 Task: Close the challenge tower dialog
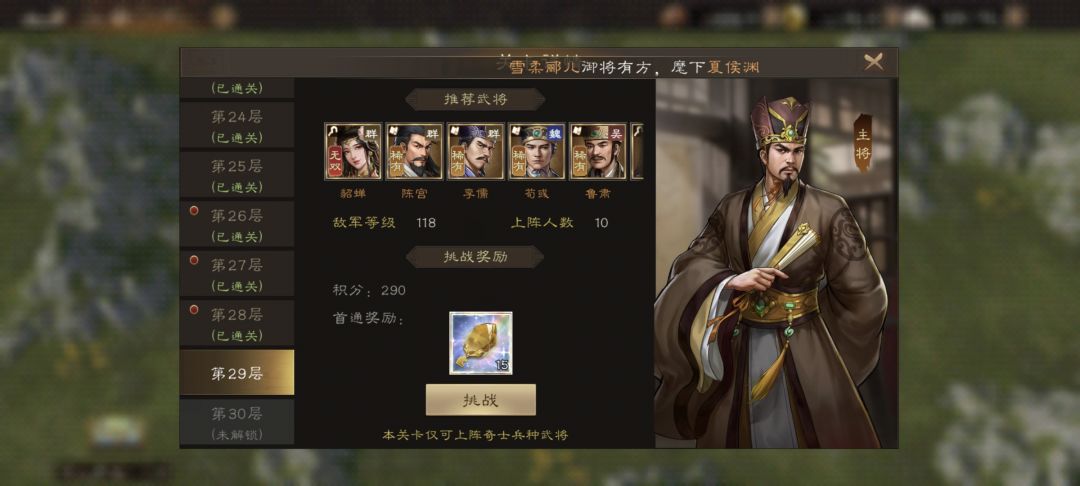[873, 62]
